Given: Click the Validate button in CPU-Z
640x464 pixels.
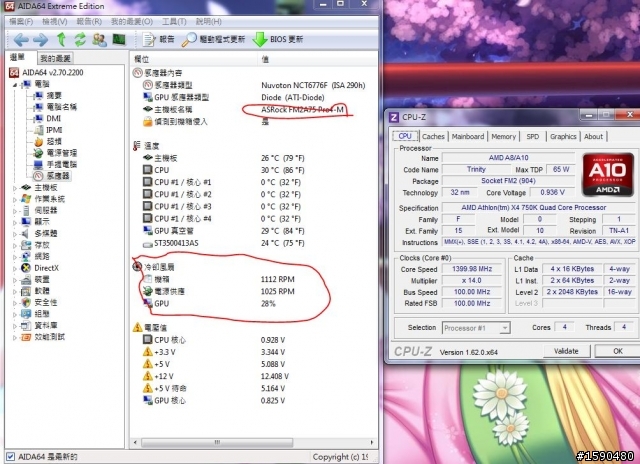Looking at the screenshot, I should tap(567, 351).
